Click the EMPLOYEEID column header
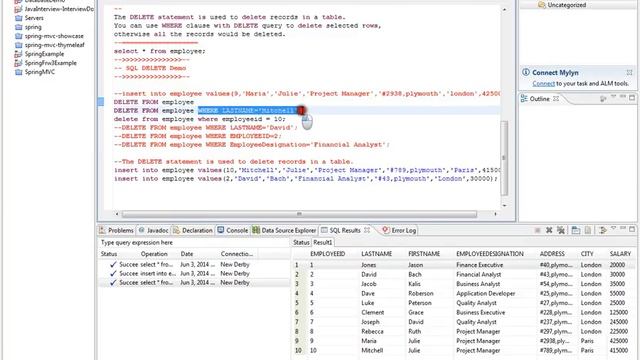The image size is (640, 360). [328, 254]
